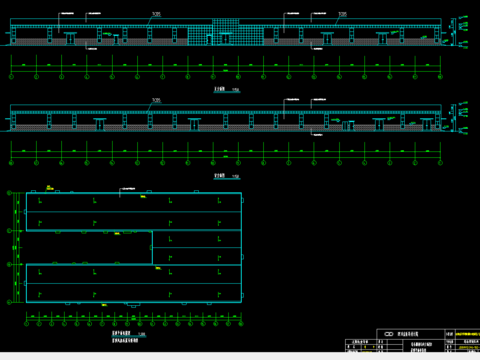
Task: Click the central door inside the gridded entrance
Action: (x=226, y=39)
